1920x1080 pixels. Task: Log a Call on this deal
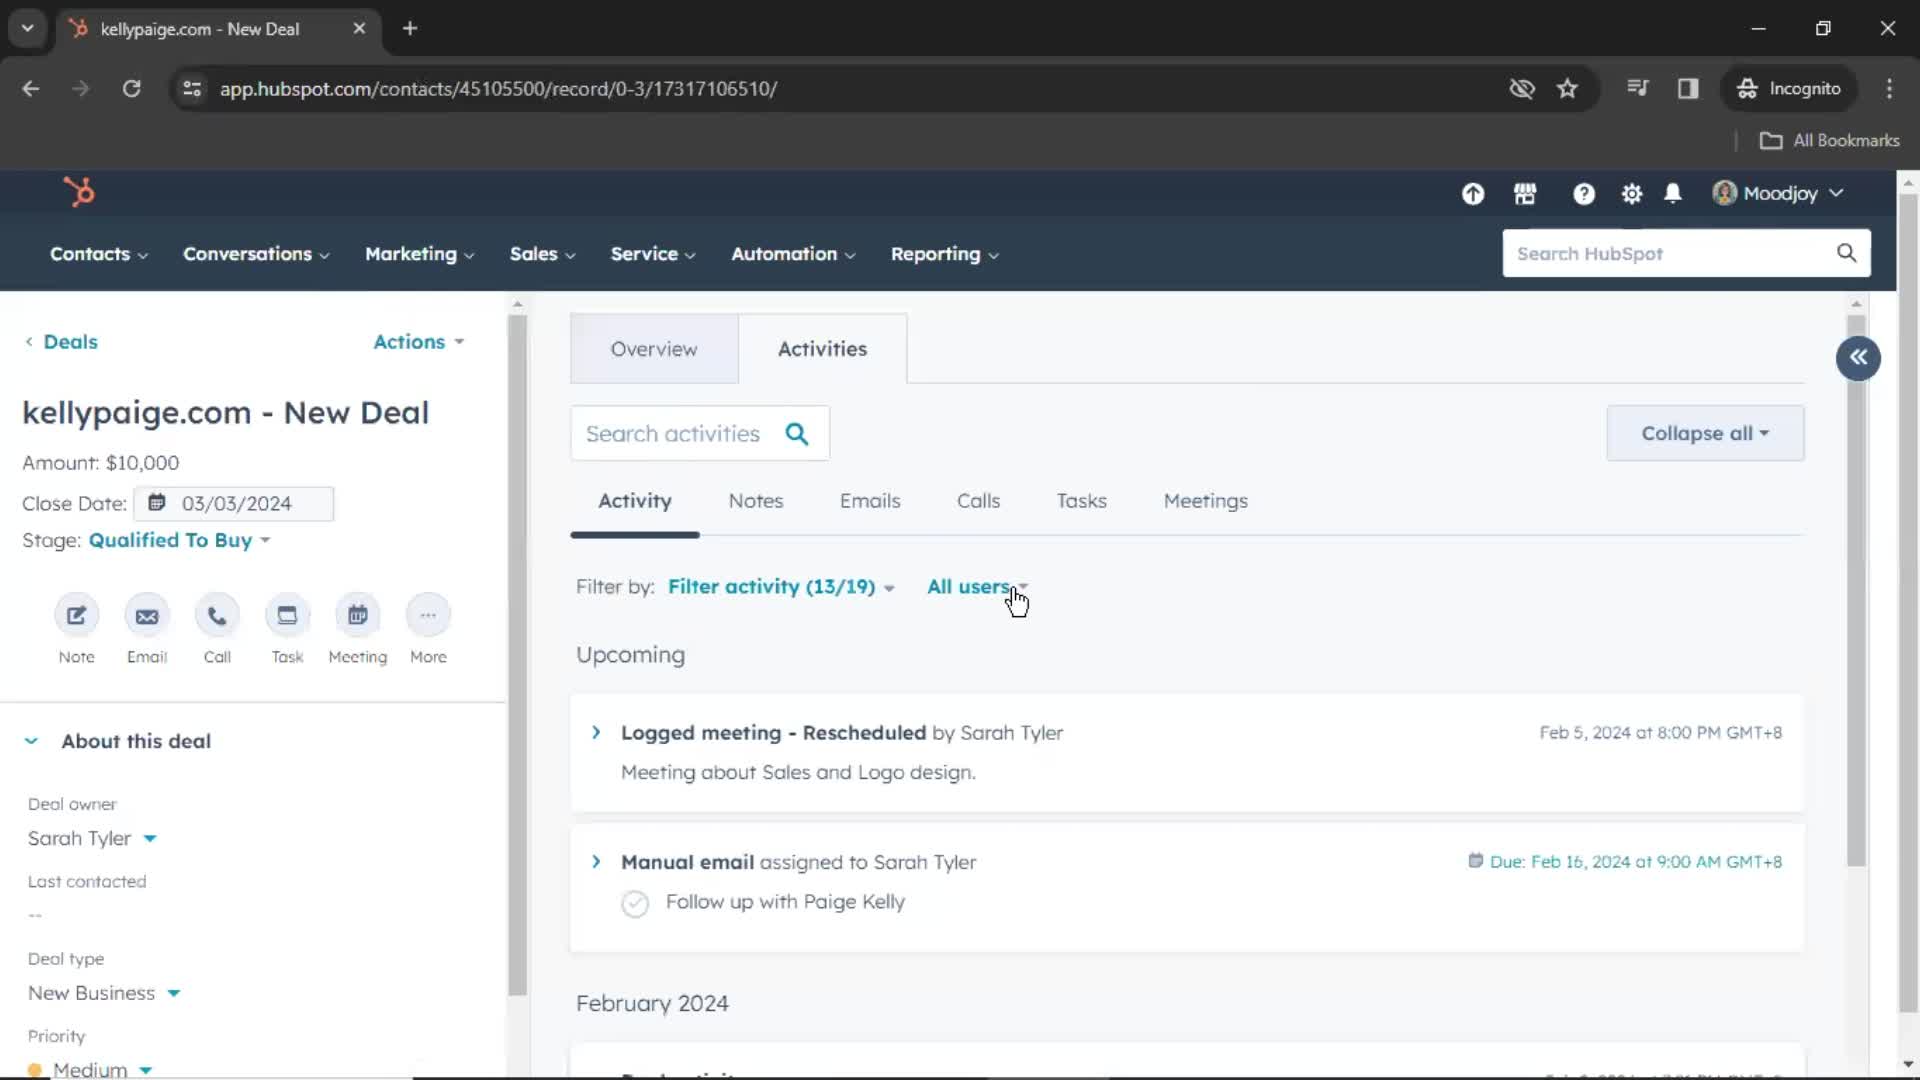[217, 615]
